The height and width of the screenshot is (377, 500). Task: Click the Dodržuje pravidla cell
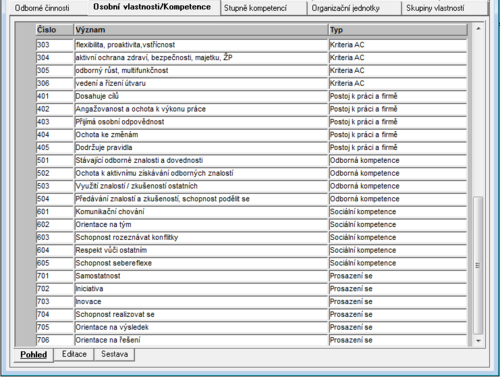[201, 148]
